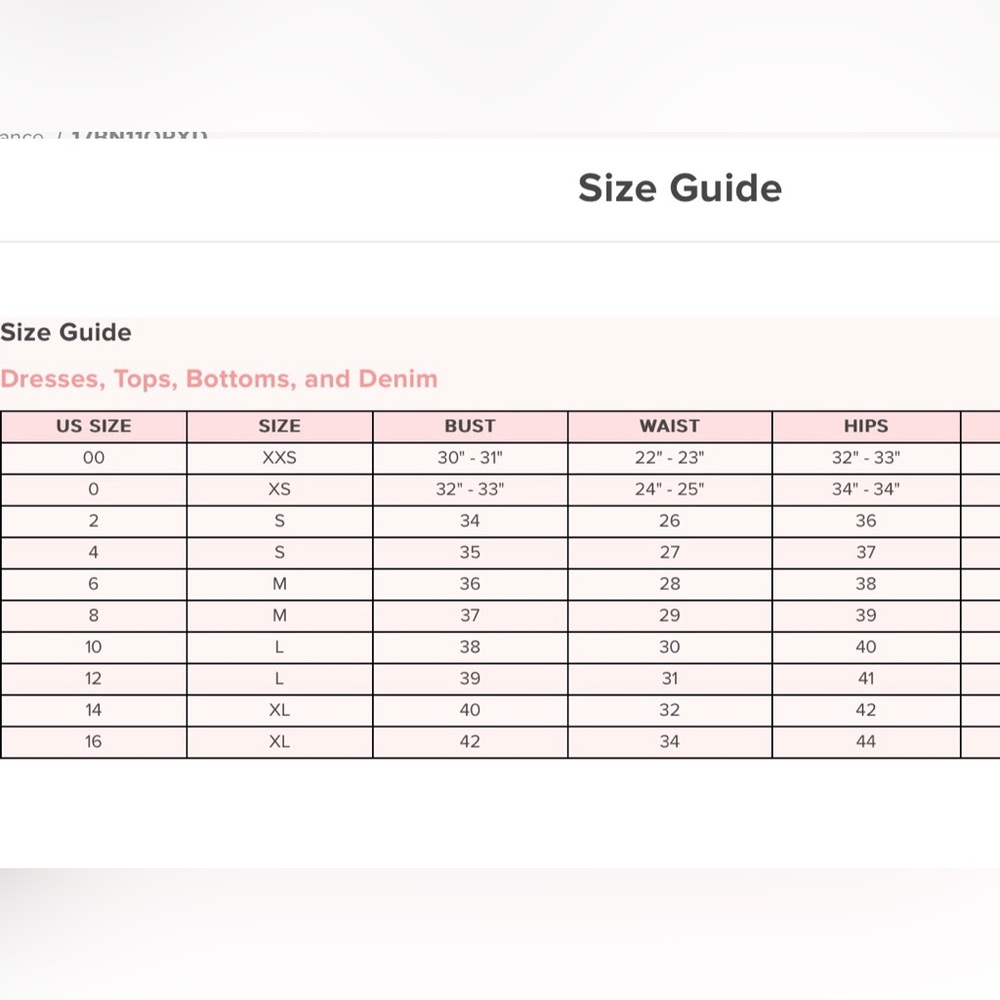The image size is (1000, 1000).
Task: Click the US size 16 cell
Action: coord(93,741)
